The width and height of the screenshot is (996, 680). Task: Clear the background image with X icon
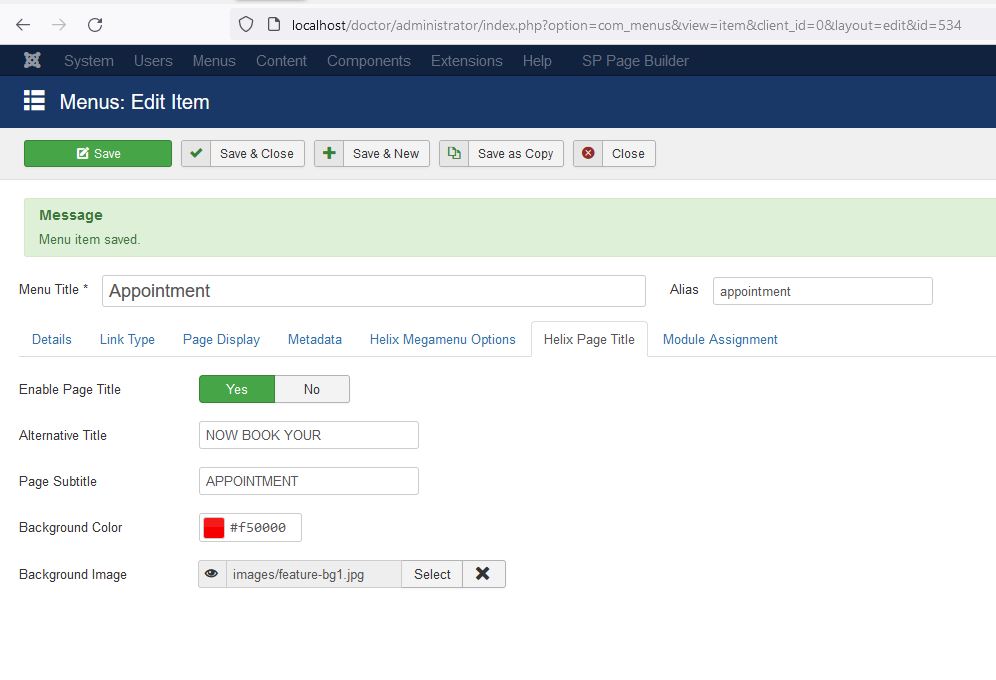coord(483,574)
